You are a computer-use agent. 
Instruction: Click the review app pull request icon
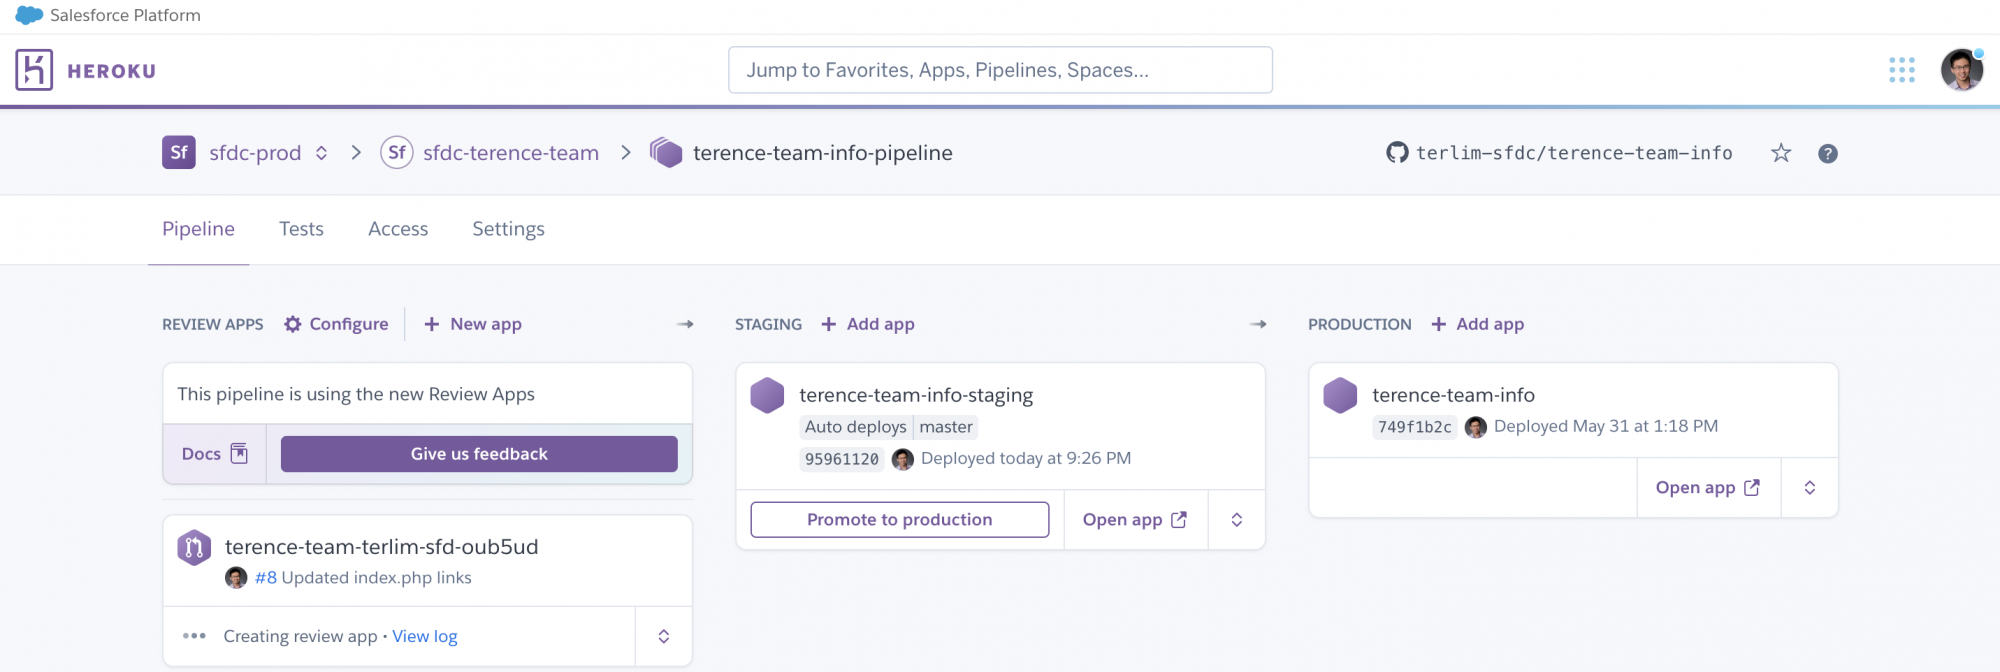[194, 547]
